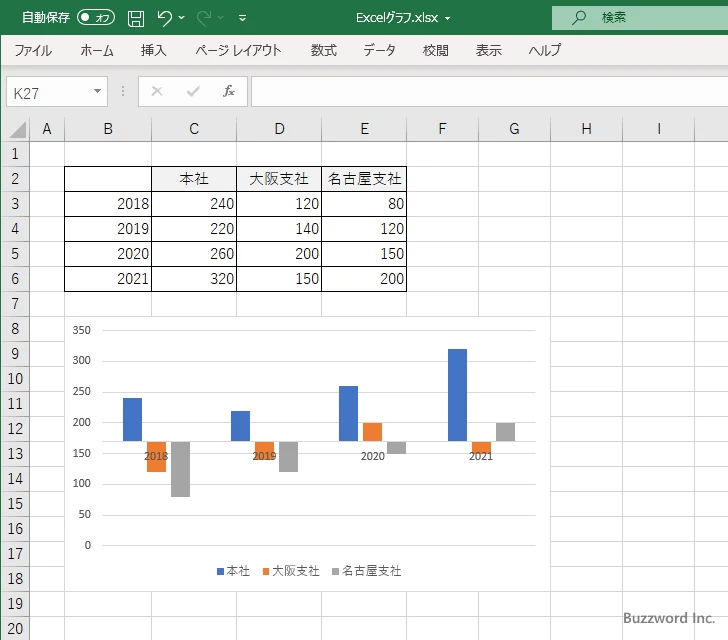Open the Undo history dropdown arrow
Image resolution: width=728 pixels, height=640 pixels.
click(x=182, y=18)
